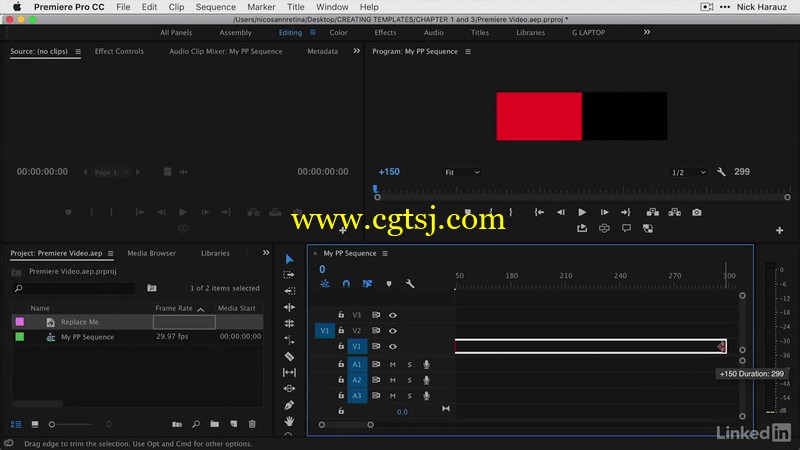Viewport: 800px width, 450px height.
Task: Select the Slip tool
Action: [x=289, y=372]
